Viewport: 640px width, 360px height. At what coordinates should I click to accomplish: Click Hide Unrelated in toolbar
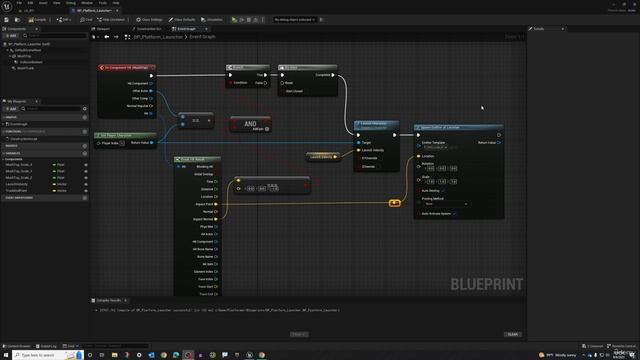point(111,20)
